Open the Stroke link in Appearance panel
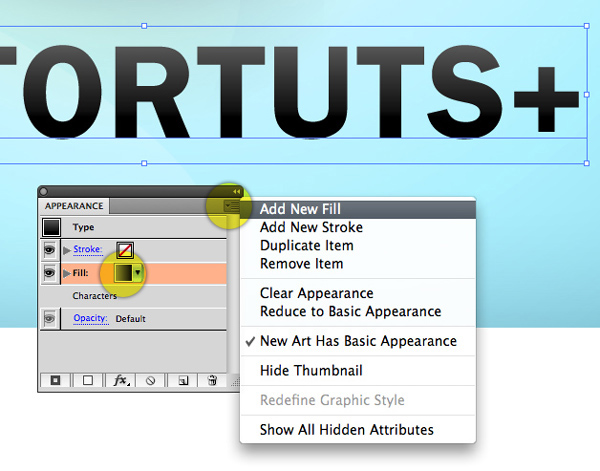 tap(88, 249)
